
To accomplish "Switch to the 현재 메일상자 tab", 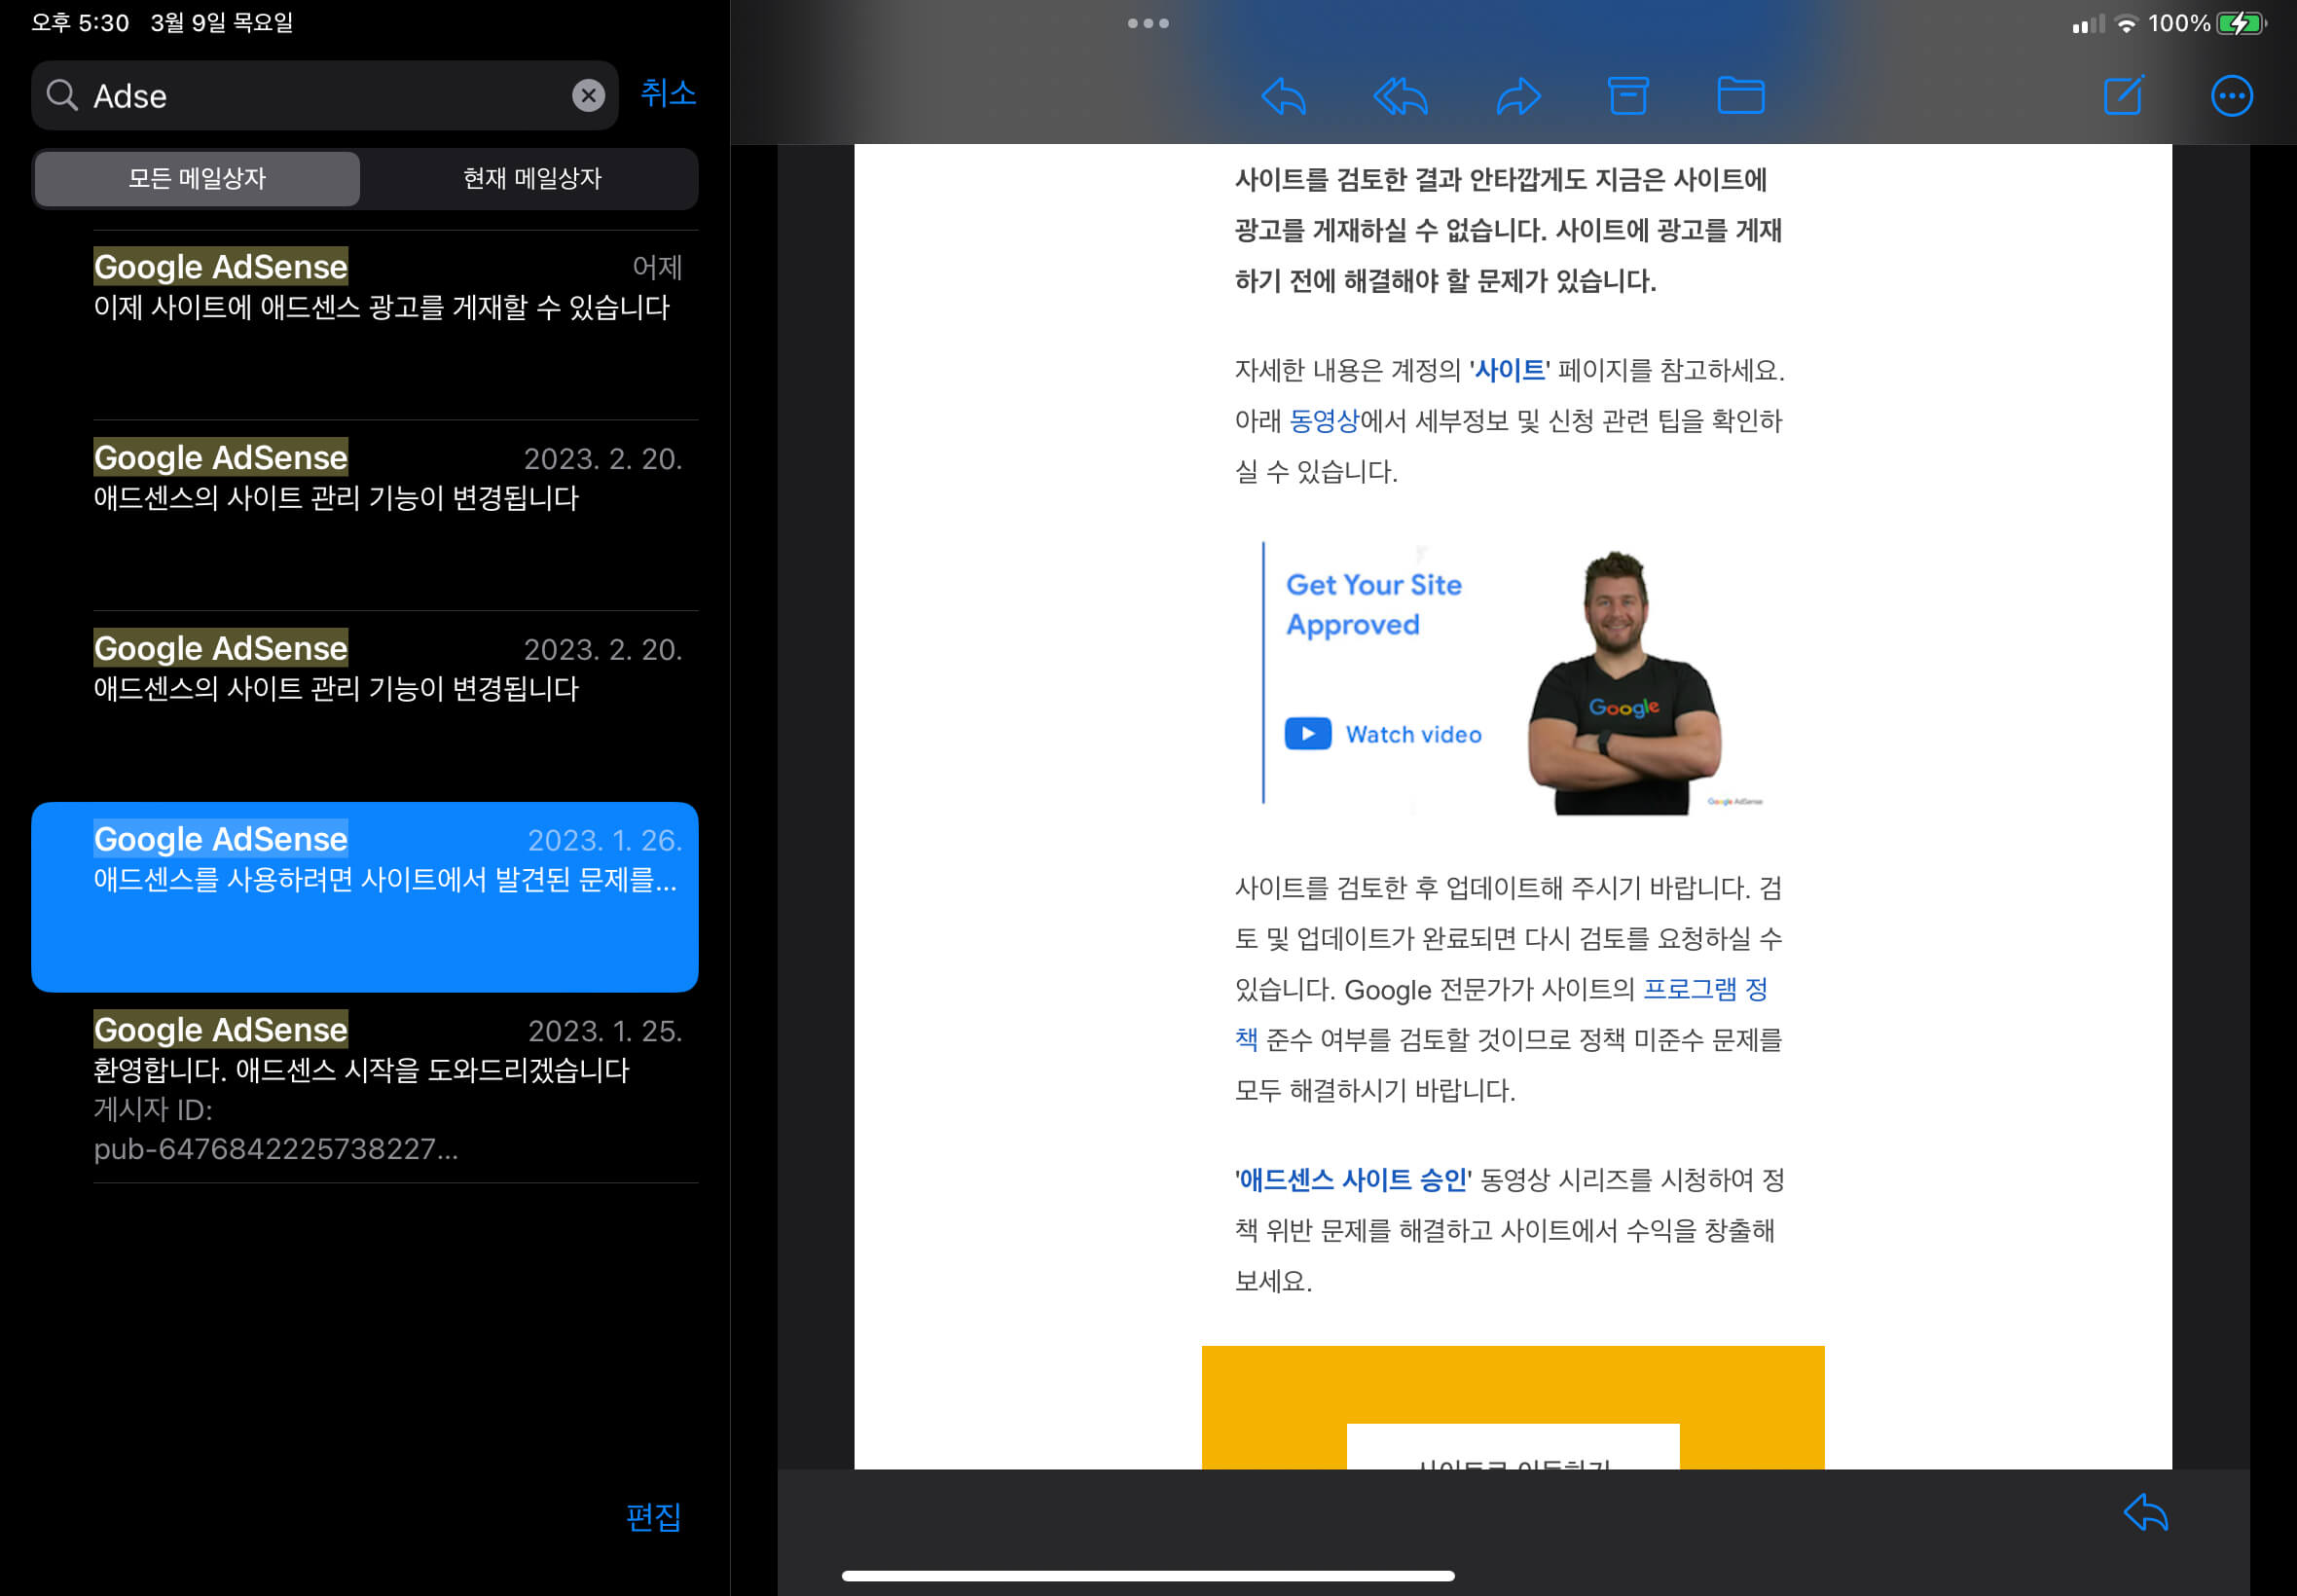I will 531,179.
